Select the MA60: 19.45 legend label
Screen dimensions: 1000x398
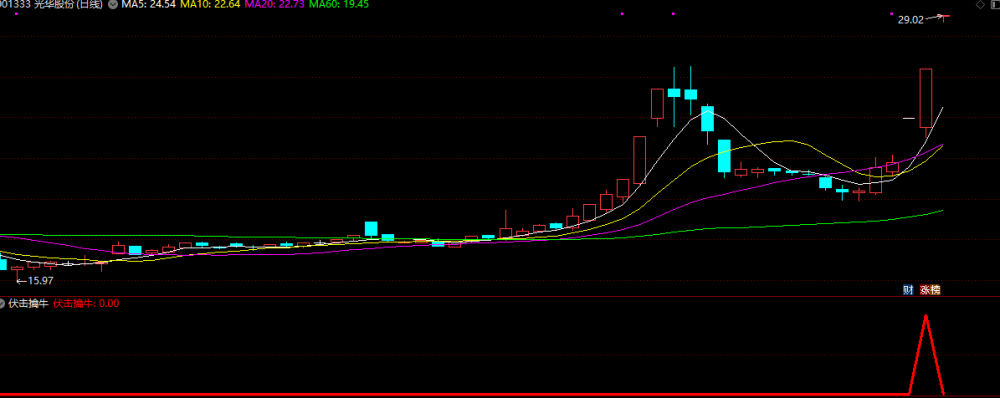click(x=339, y=4)
